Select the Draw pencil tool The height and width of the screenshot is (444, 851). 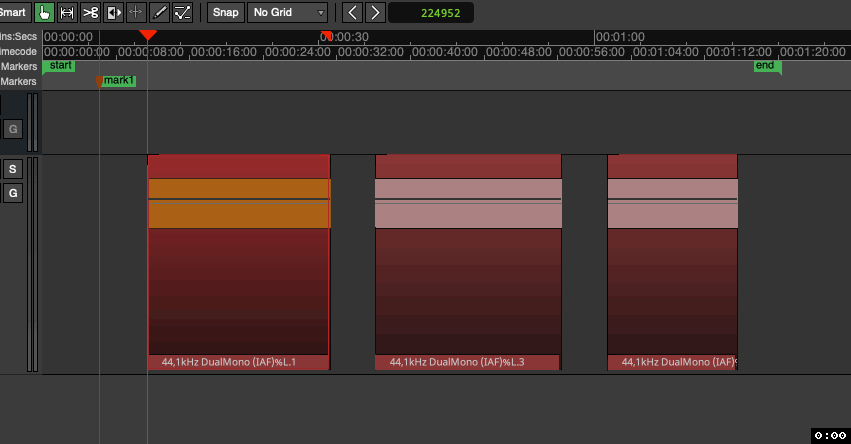coord(159,12)
